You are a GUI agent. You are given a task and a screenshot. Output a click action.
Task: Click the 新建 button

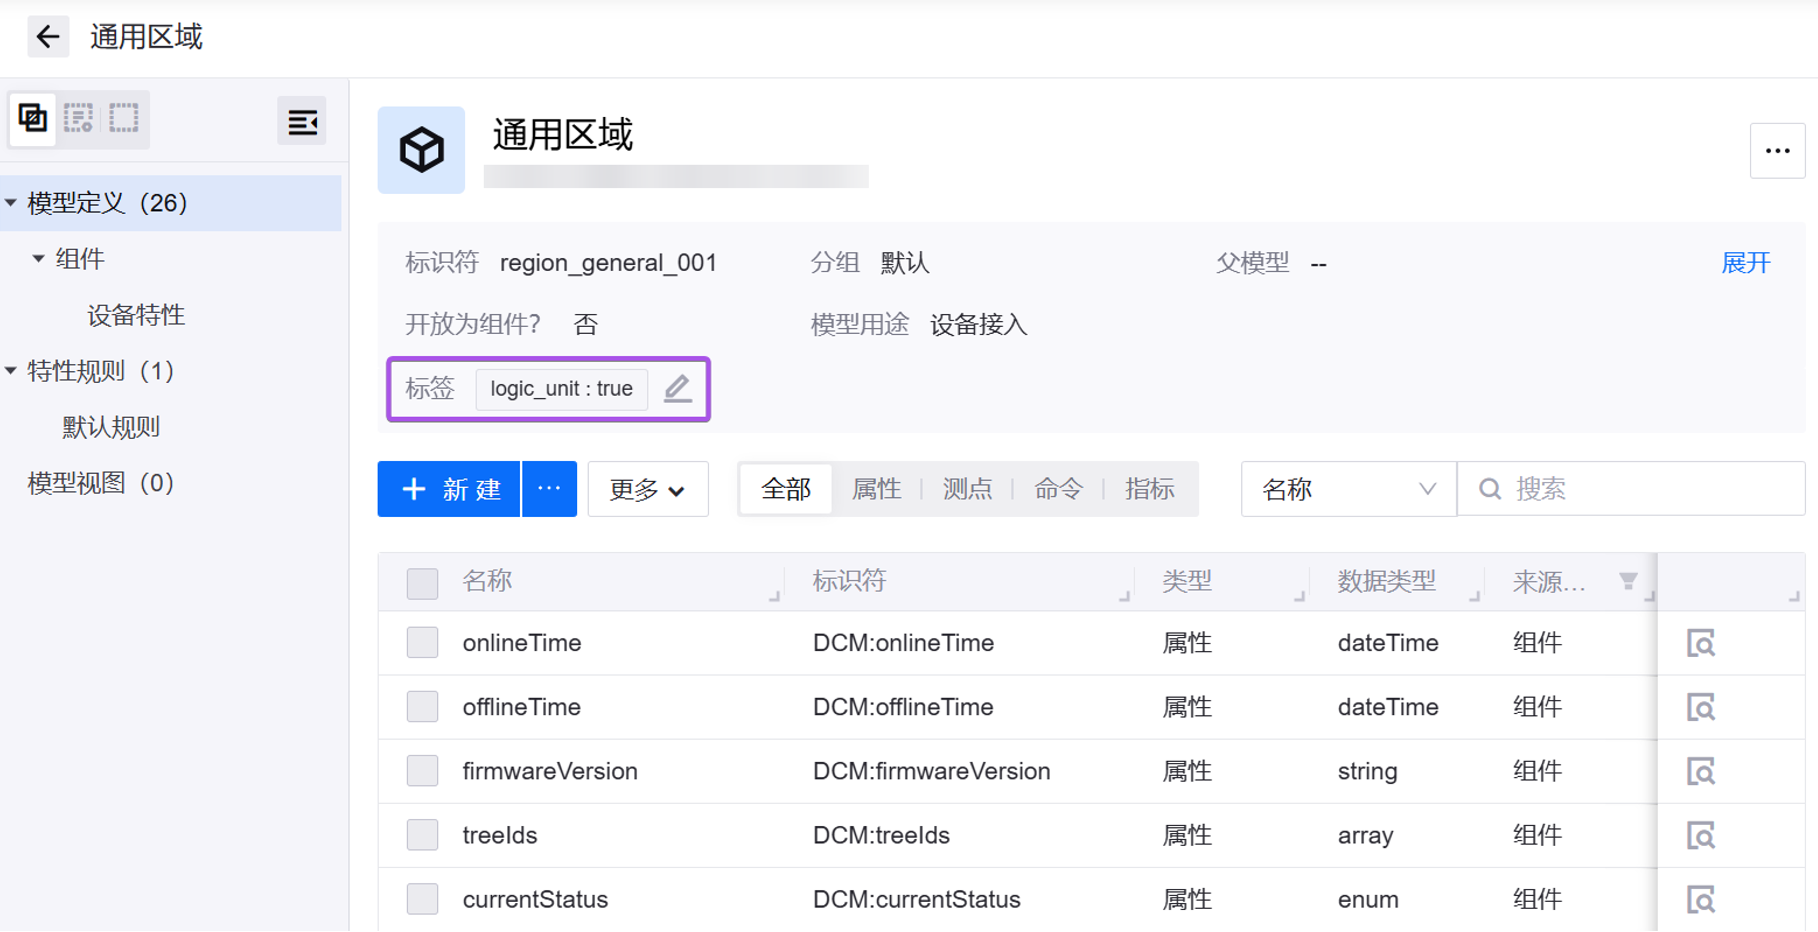pos(449,489)
